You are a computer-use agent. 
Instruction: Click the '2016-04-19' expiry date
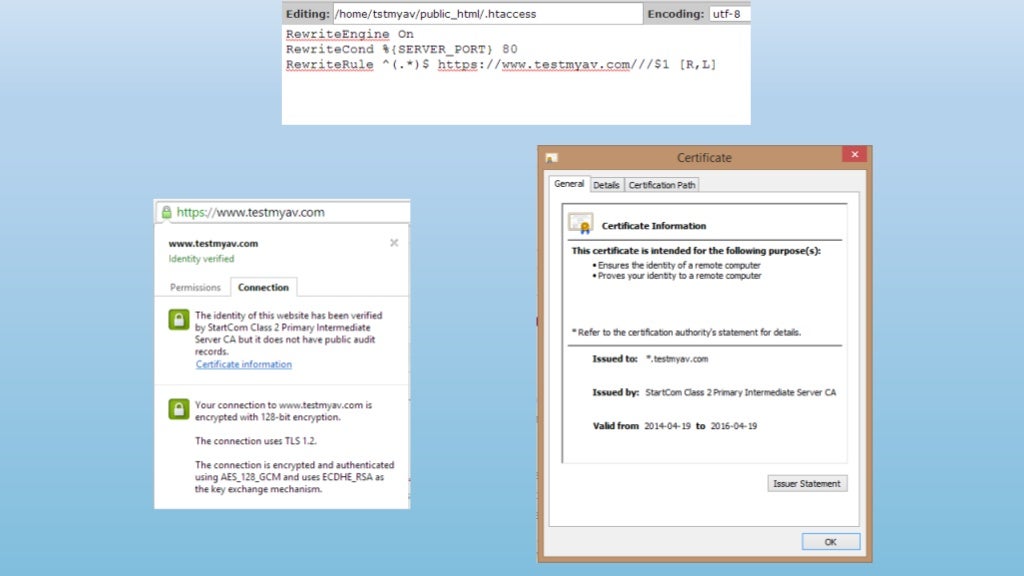click(x=733, y=426)
